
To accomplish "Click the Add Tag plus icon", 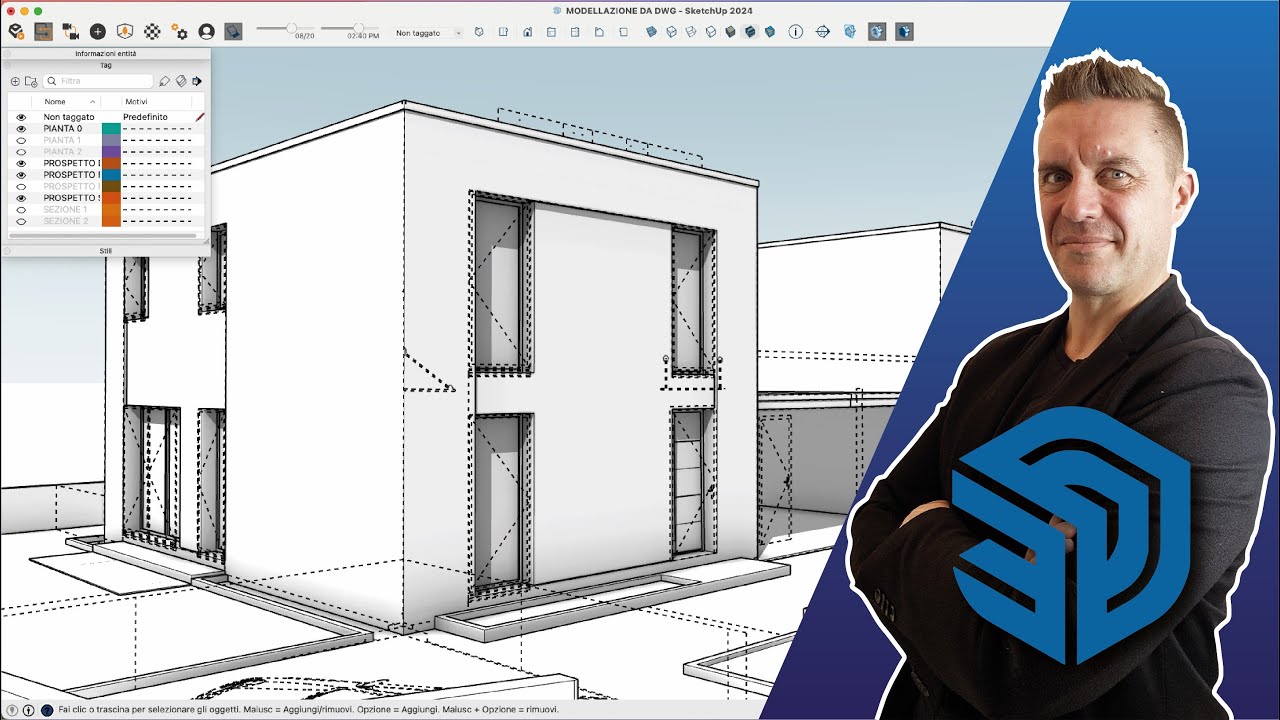I will (x=15, y=81).
